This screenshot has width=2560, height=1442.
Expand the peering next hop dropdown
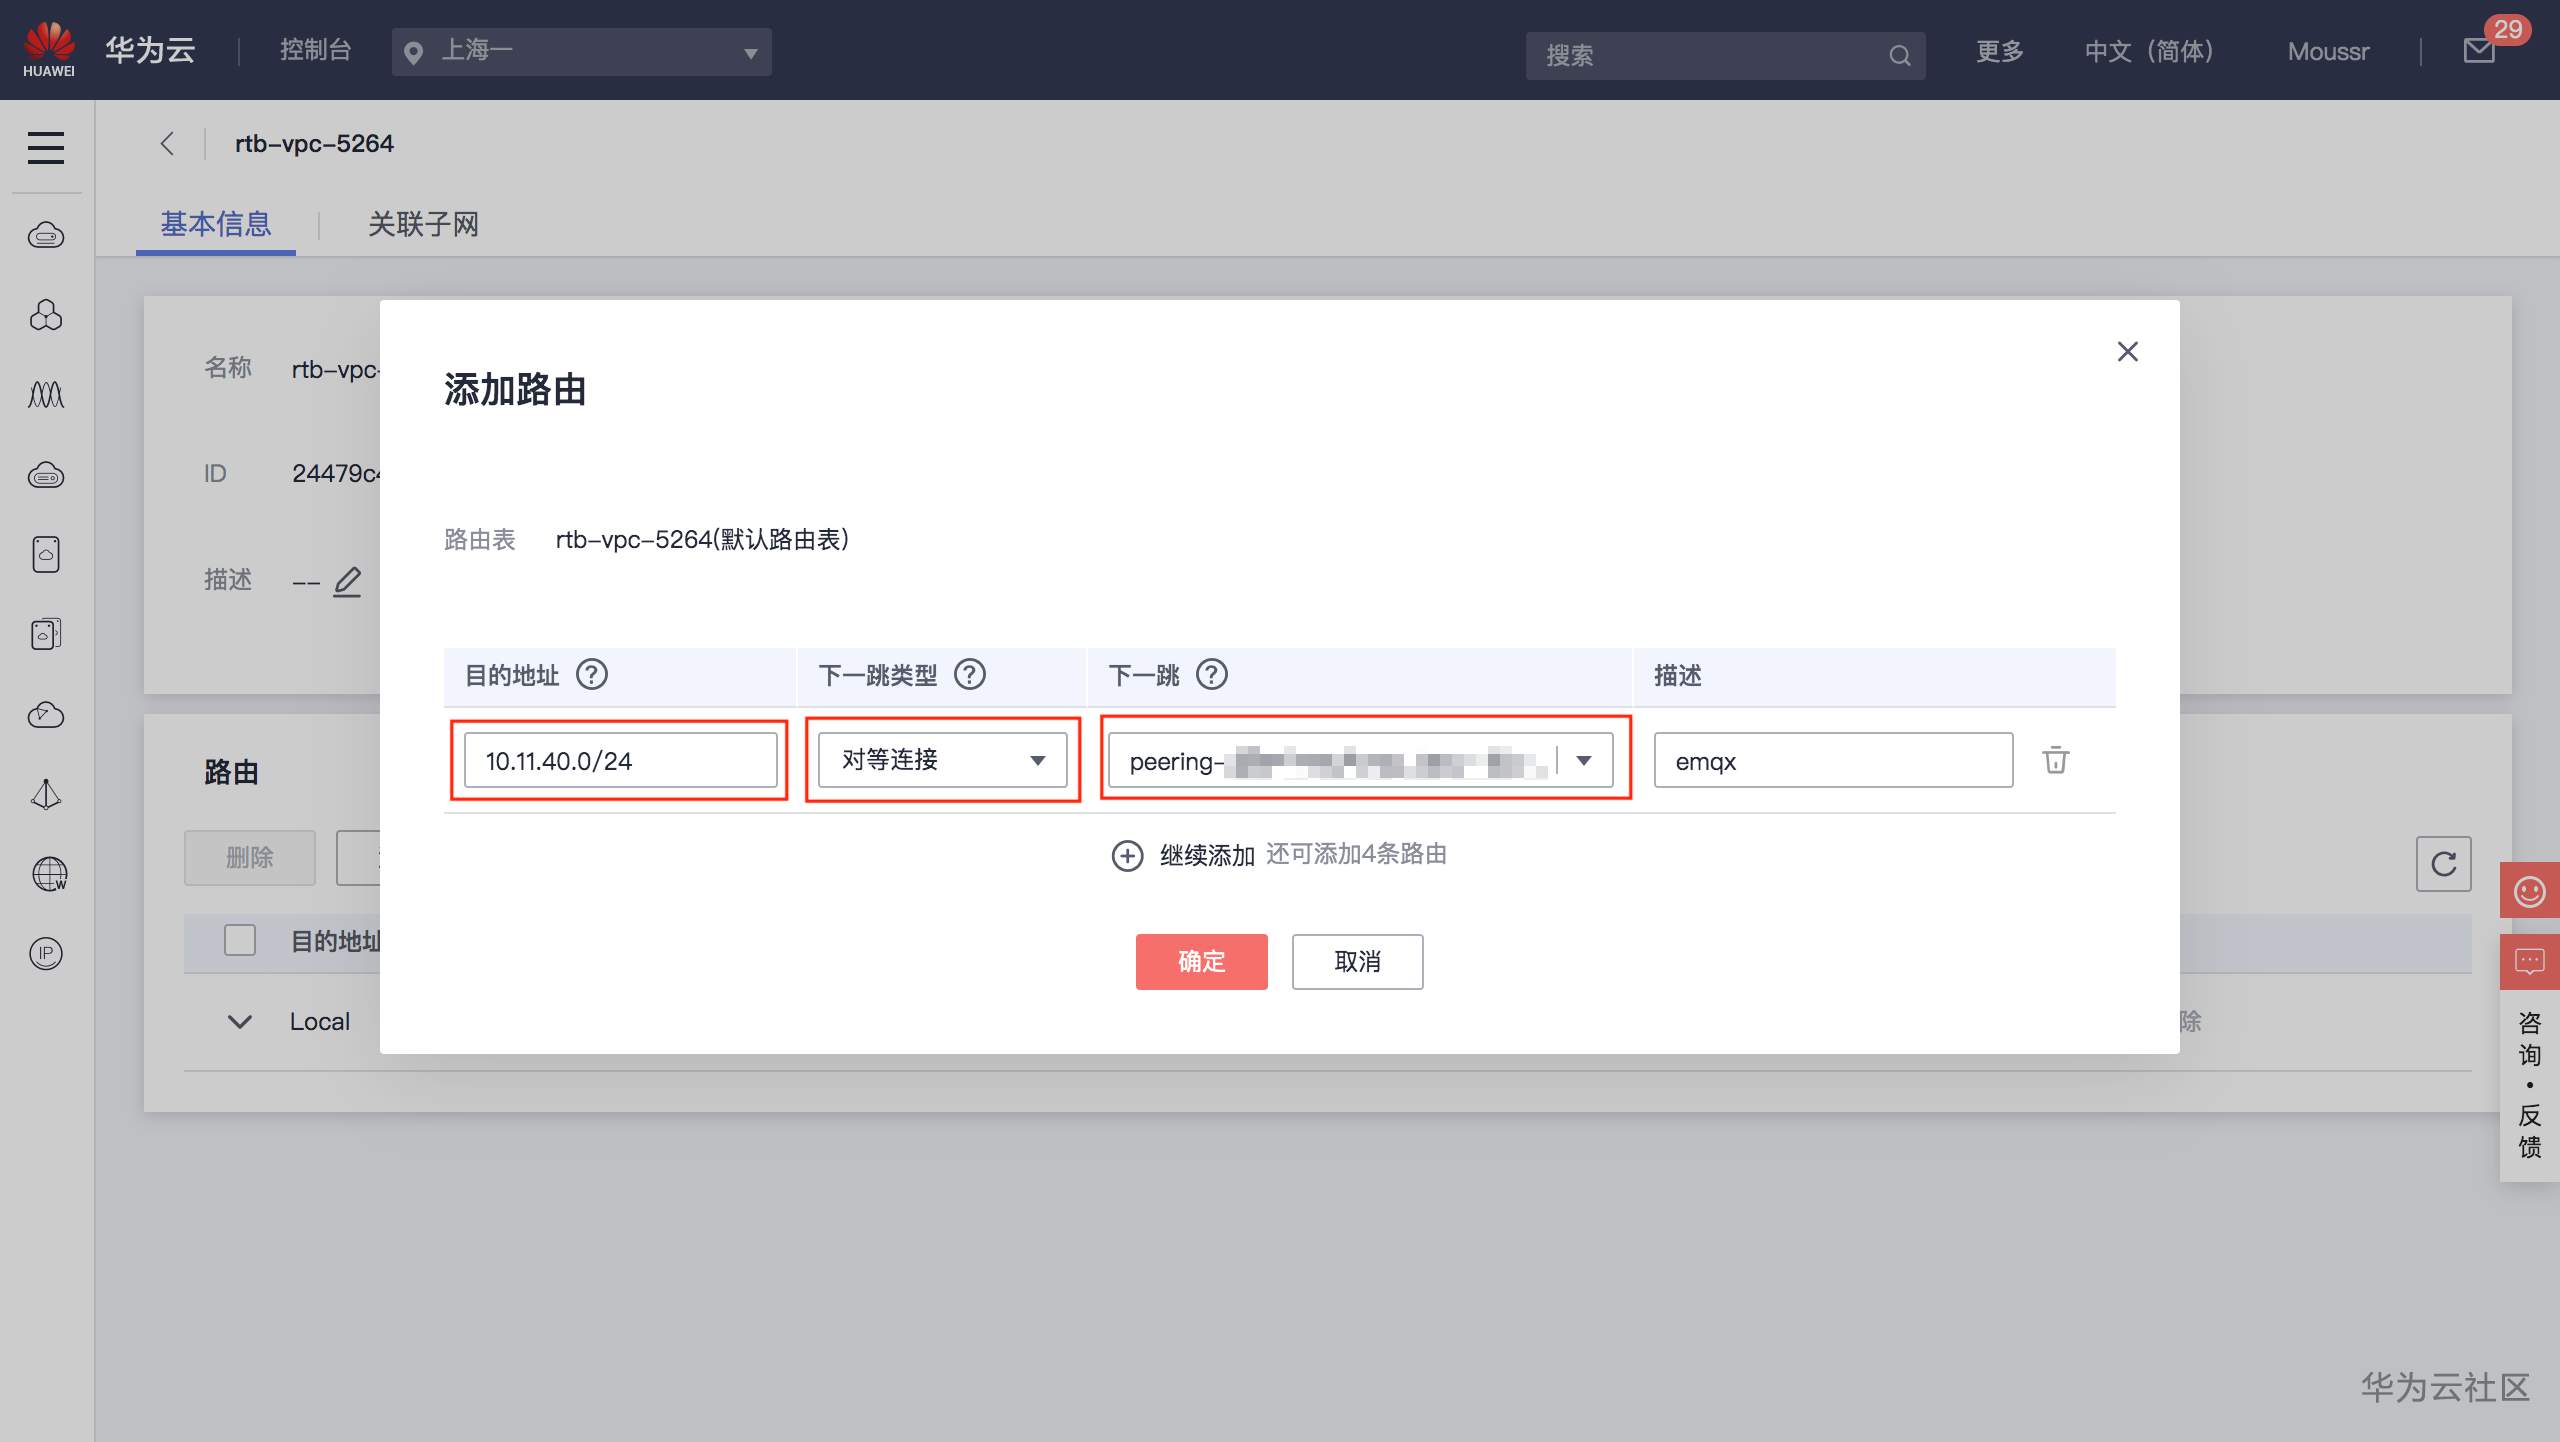[x=1584, y=761]
